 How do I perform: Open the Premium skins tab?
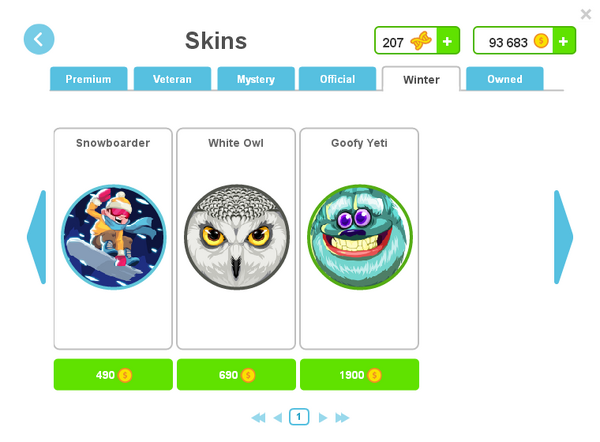click(88, 79)
